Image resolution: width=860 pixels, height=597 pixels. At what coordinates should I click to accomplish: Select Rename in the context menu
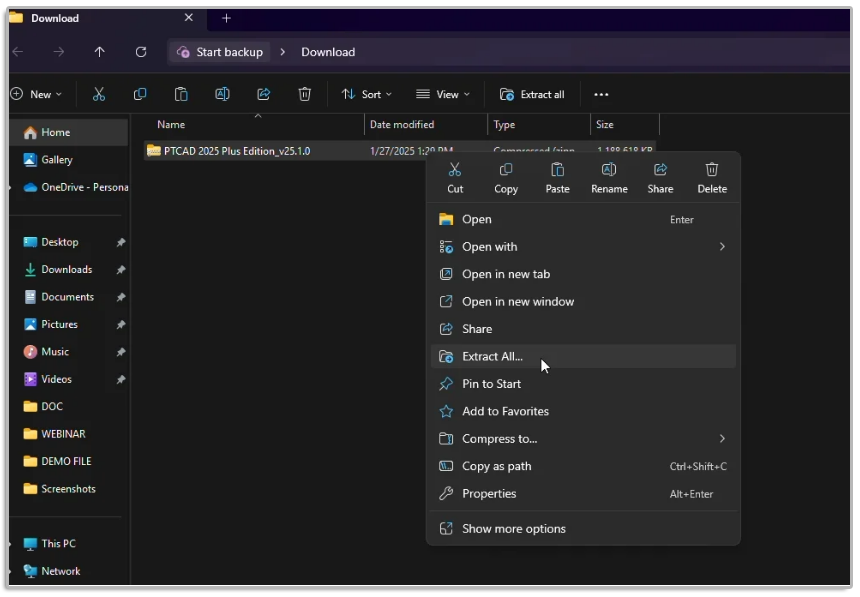(x=609, y=178)
